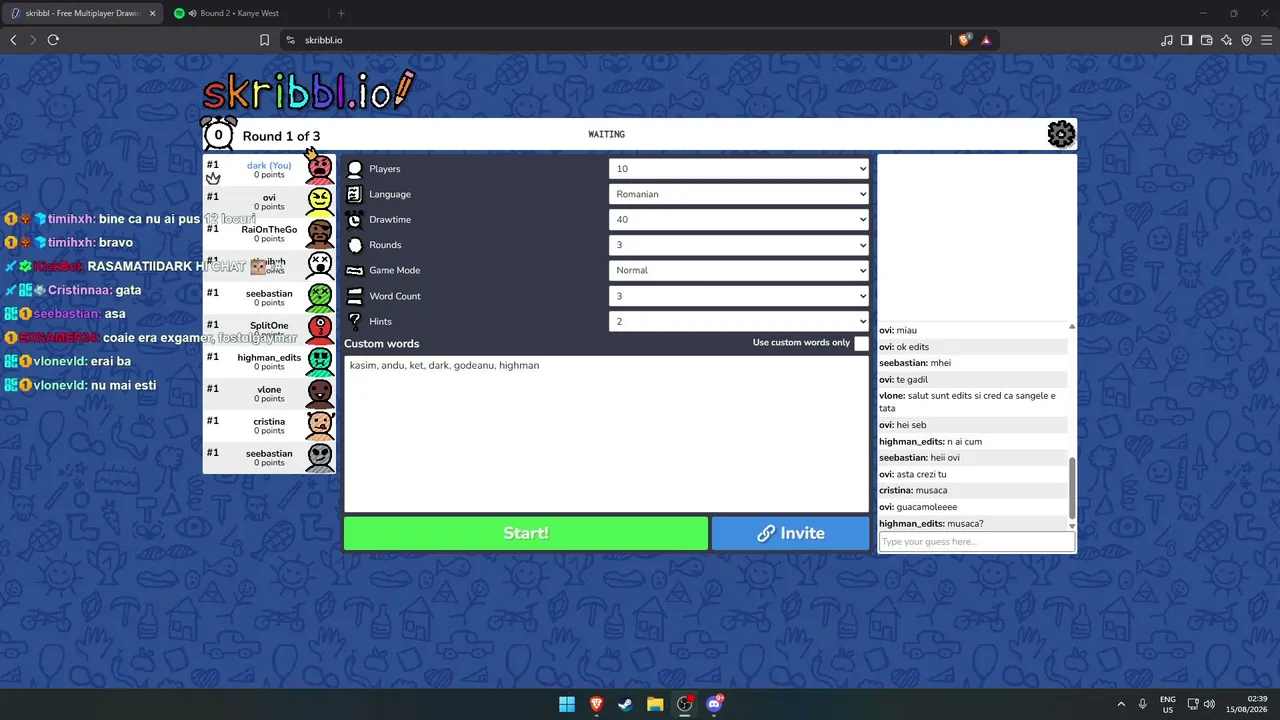Viewport: 1280px width, 720px height.
Task: Select the player name vlone
Action: pyautogui.click(x=269, y=389)
